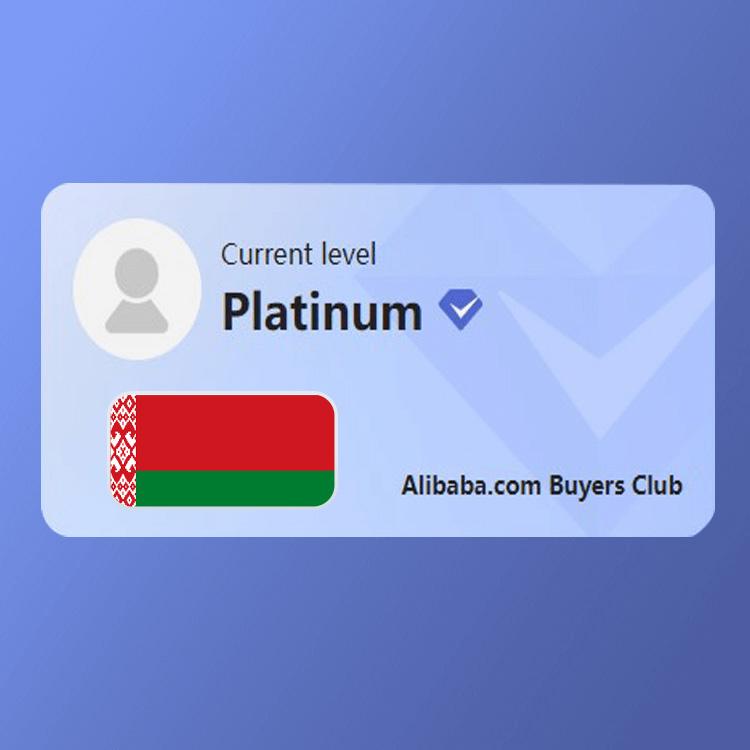750x750 pixels.
Task: Click the default user avatar silhouette
Action: pyautogui.click(x=137, y=290)
